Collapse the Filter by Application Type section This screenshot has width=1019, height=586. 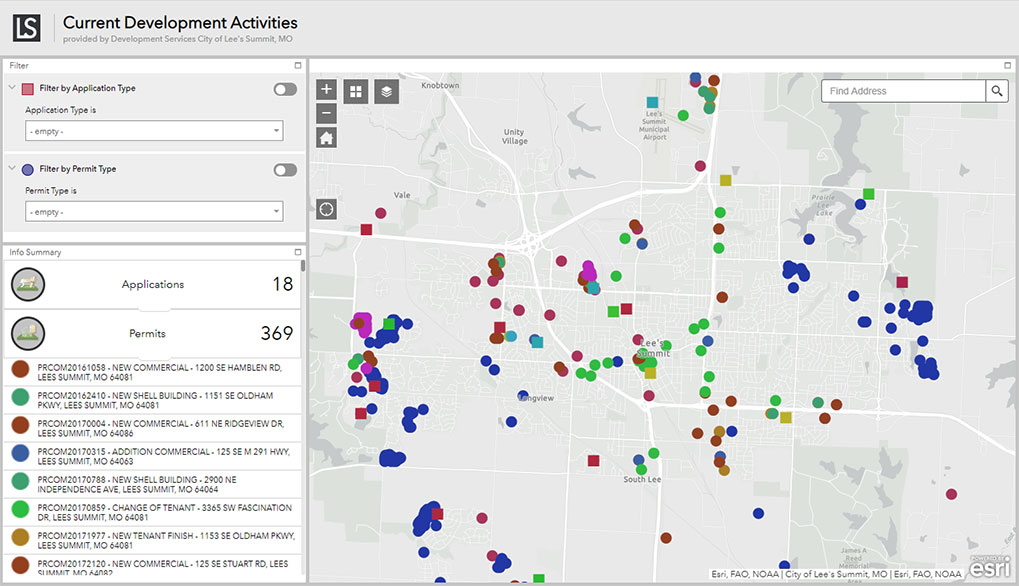point(12,88)
